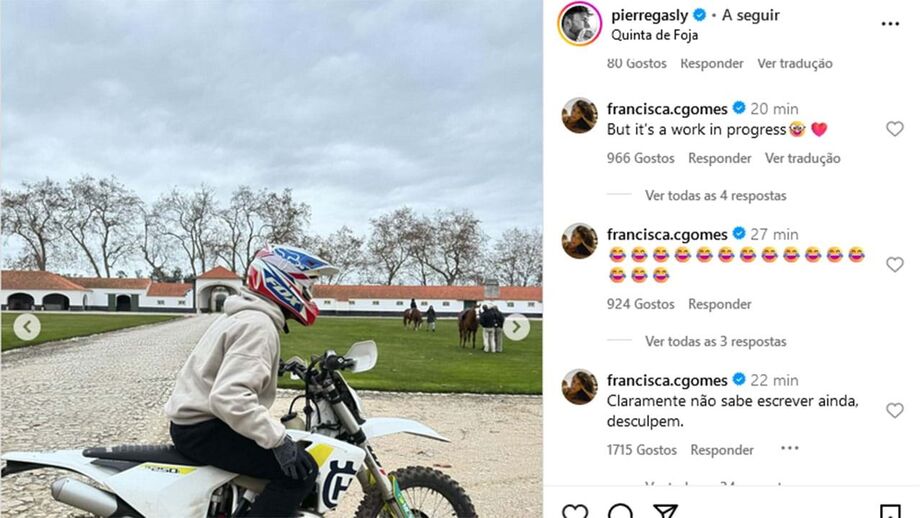Open pierregasly username link
Image resolution: width=920 pixels, height=518 pixels.
[x=650, y=15]
